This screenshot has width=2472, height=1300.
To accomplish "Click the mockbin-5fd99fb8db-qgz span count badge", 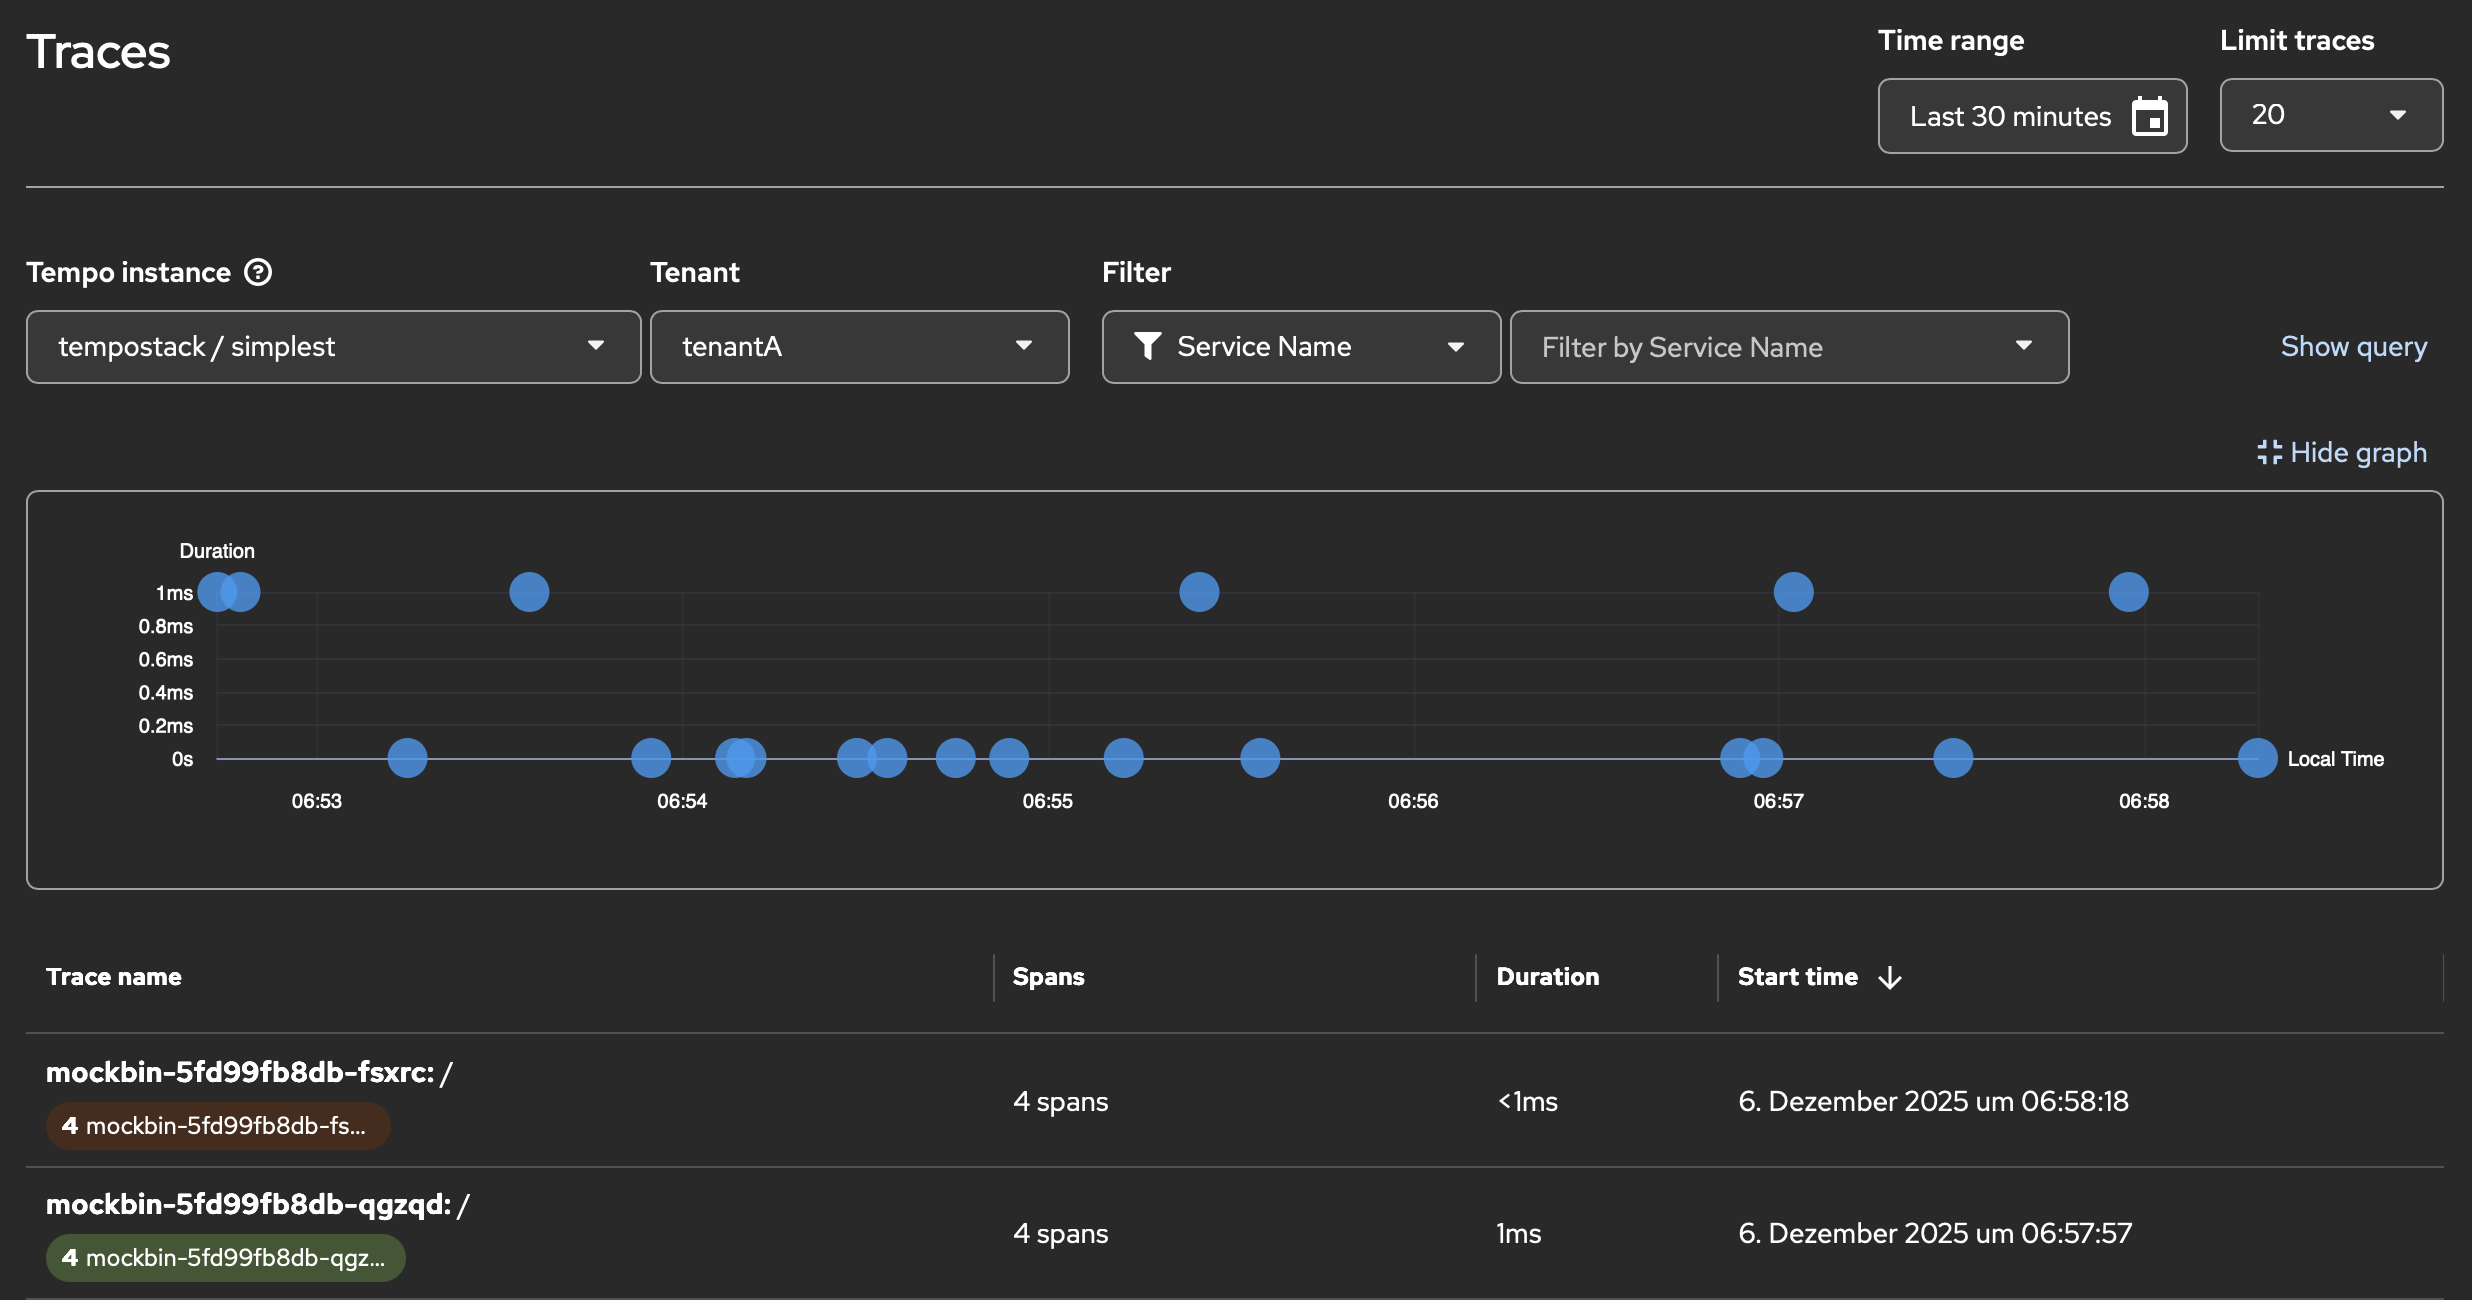I will coord(225,1258).
